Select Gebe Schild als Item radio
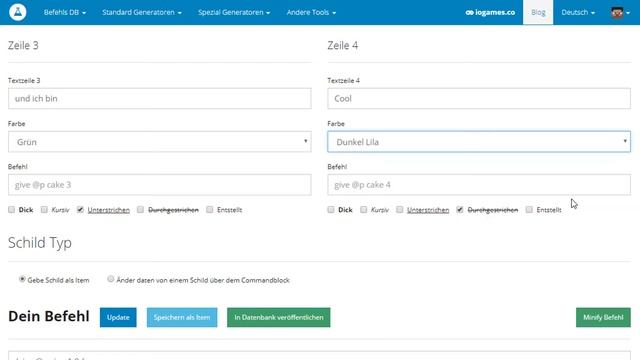Viewport: 640px width, 360px height. tap(22, 279)
